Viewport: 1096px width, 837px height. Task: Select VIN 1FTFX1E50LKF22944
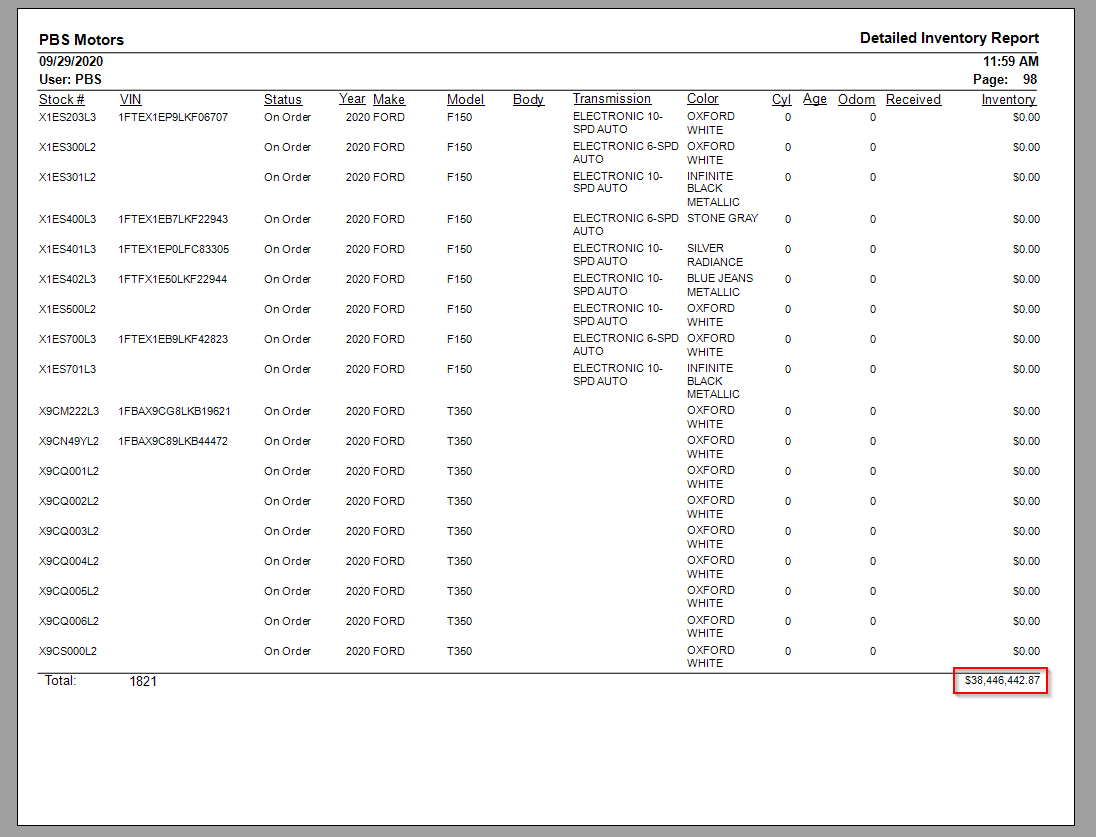click(x=173, y=280)
